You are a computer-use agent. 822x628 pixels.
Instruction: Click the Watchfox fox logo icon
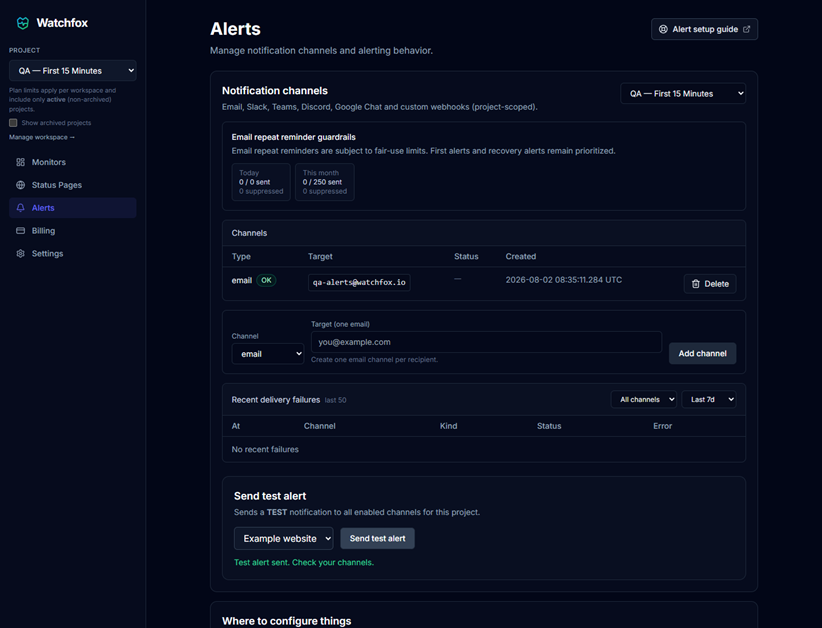23,23
